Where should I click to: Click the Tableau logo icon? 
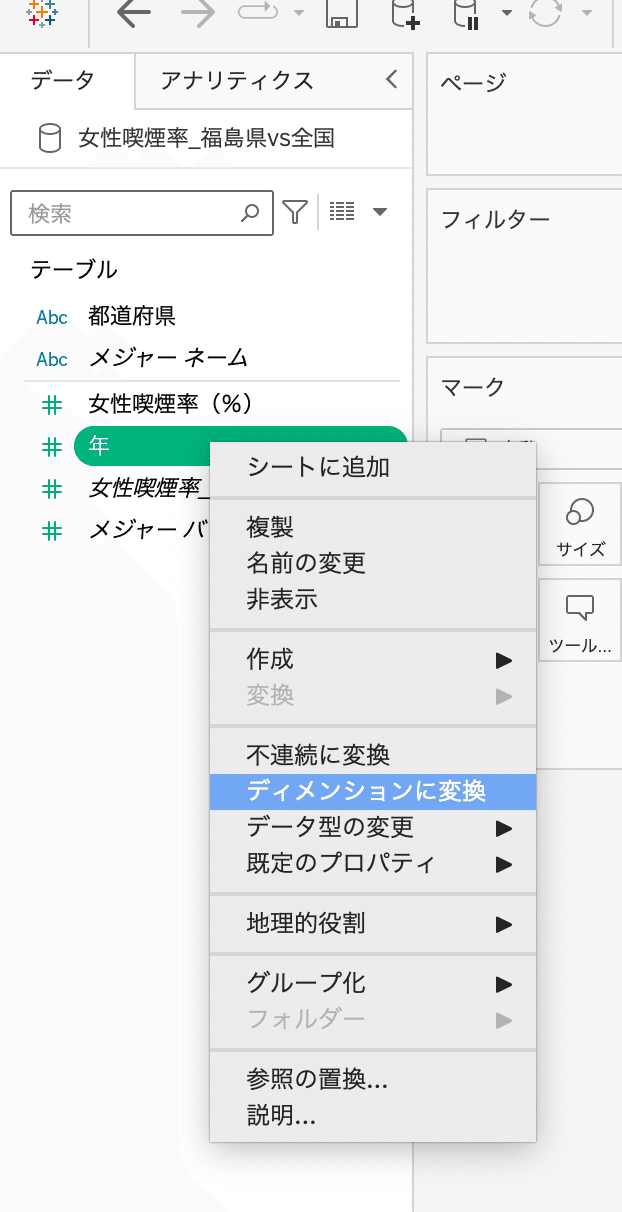tap(41, 13)
